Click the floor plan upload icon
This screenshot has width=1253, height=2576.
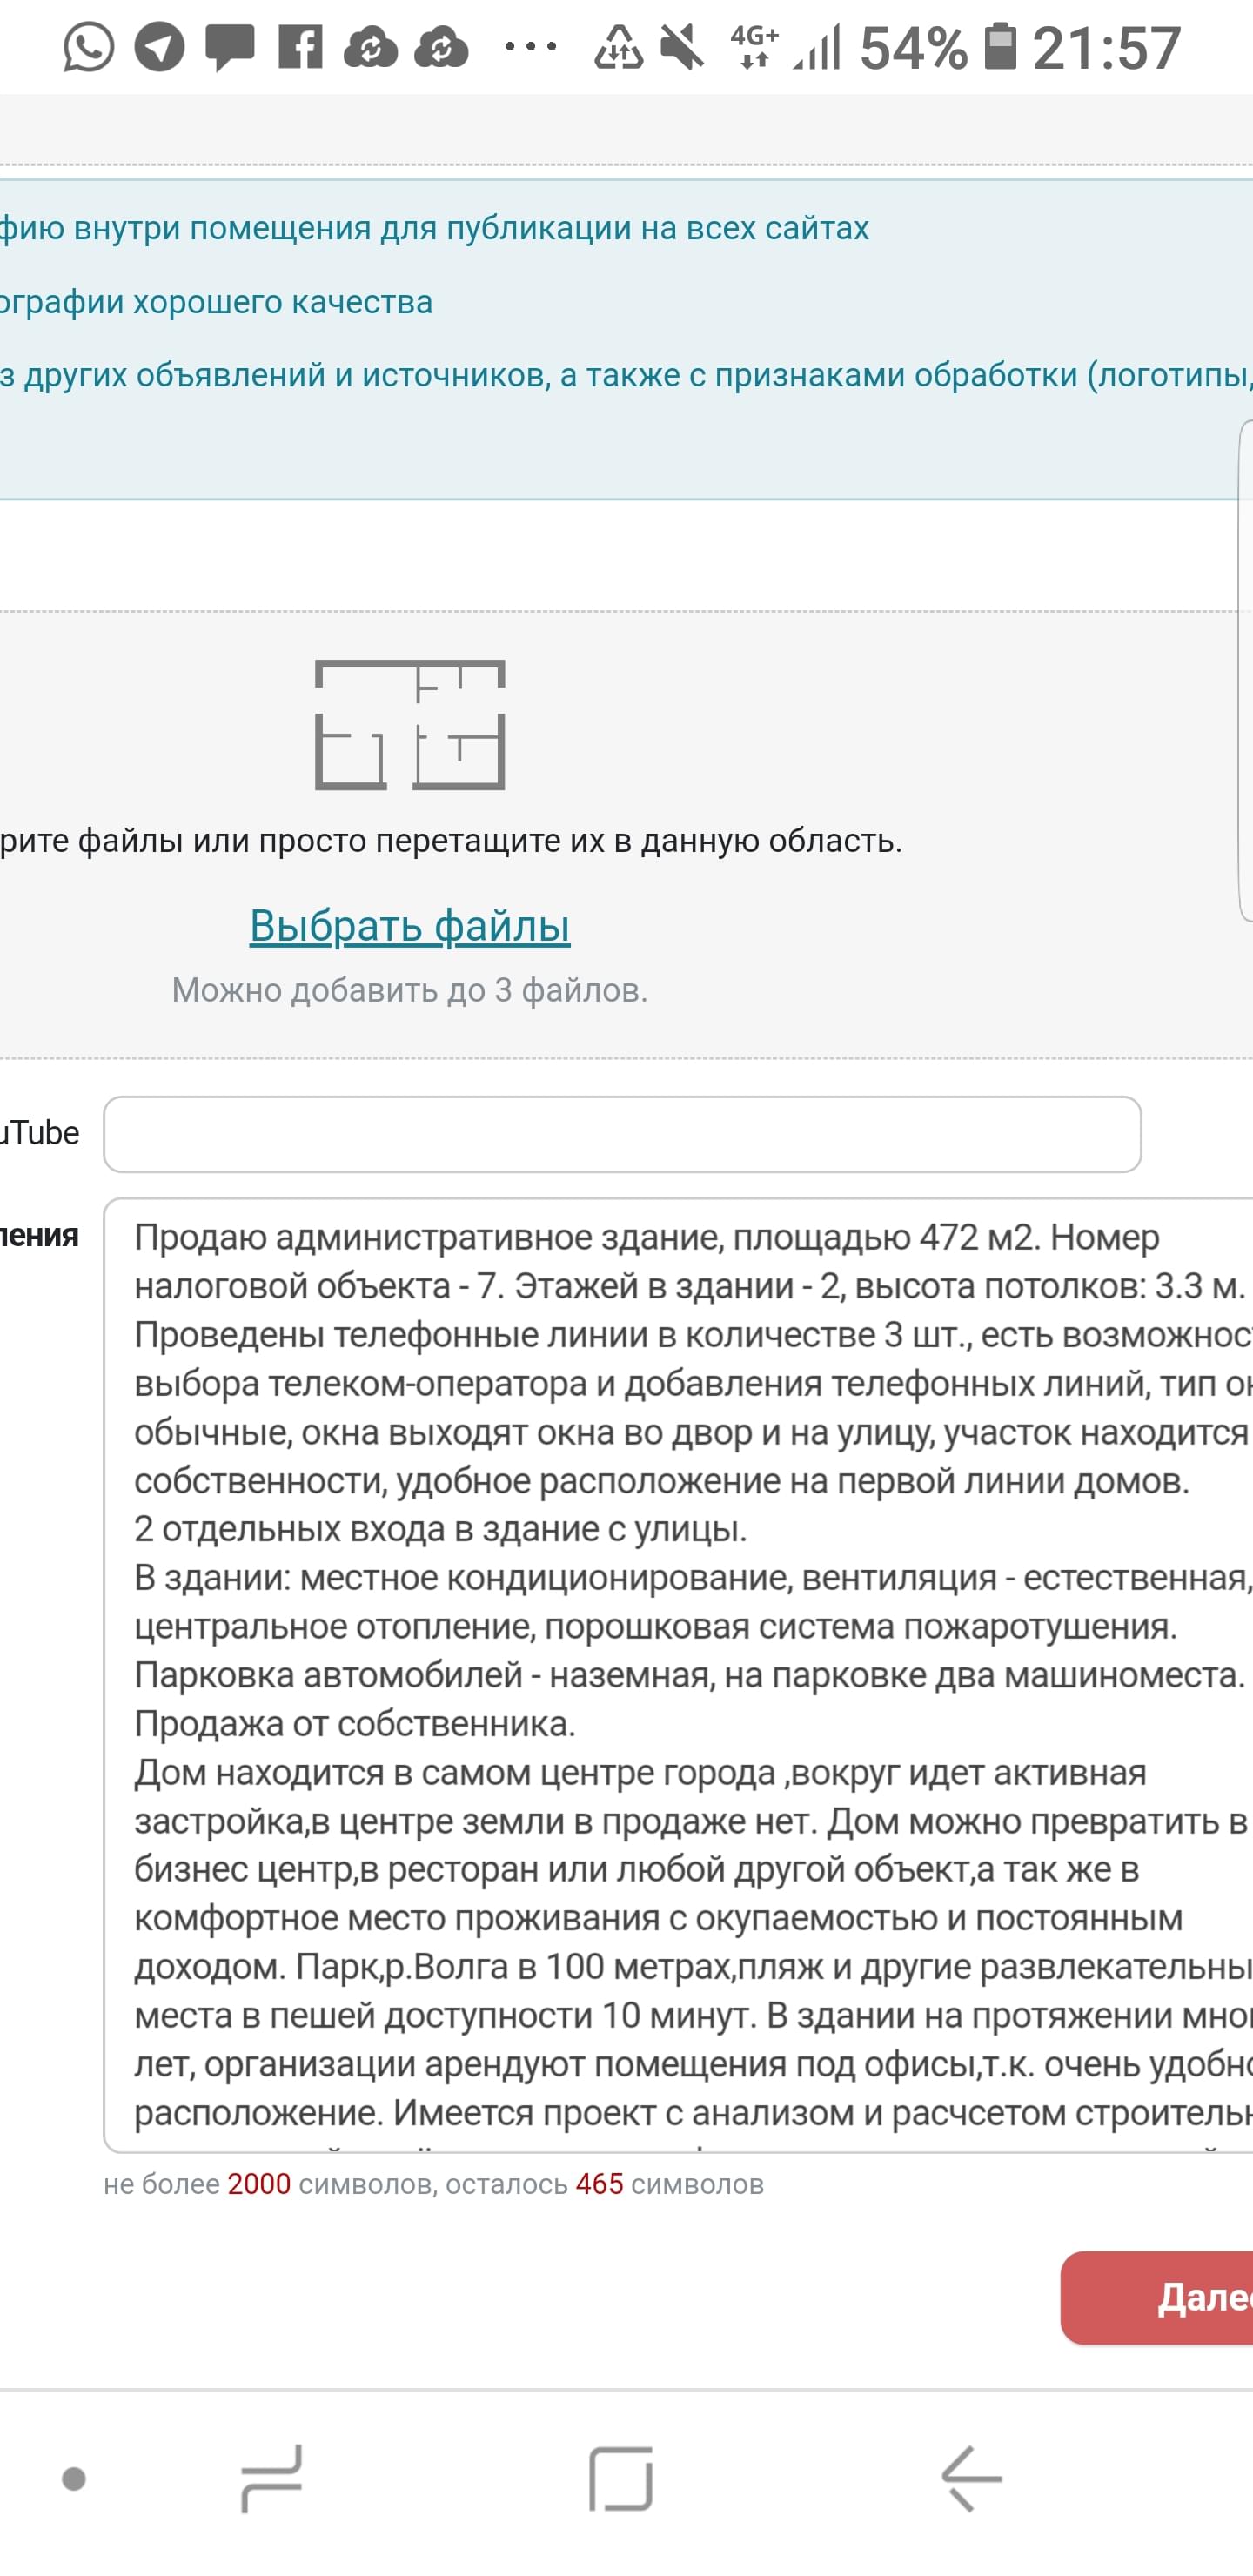pyautogui.click(x=410, y=725)
